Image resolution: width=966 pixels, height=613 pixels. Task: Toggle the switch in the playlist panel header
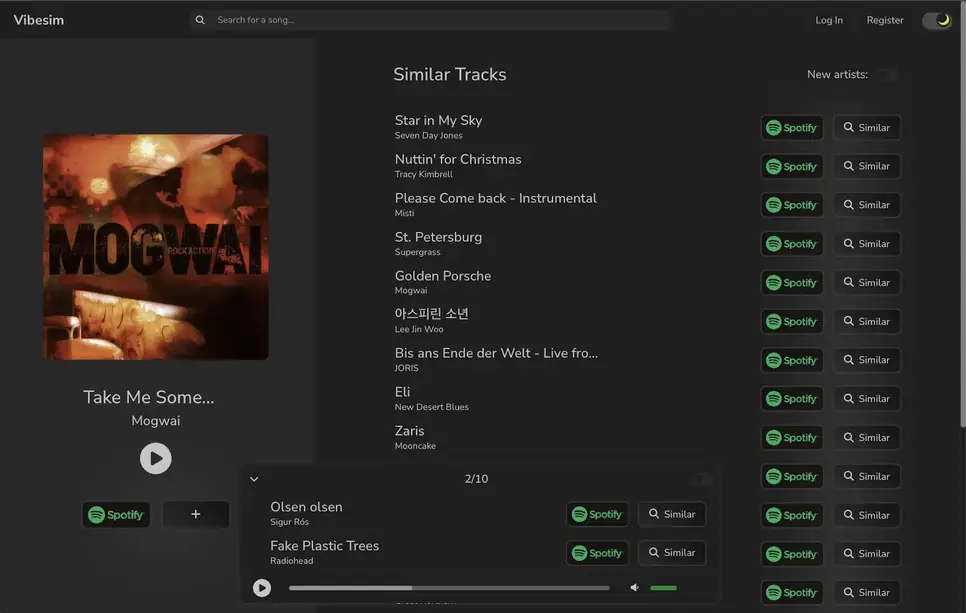click(x=702, y=479)
